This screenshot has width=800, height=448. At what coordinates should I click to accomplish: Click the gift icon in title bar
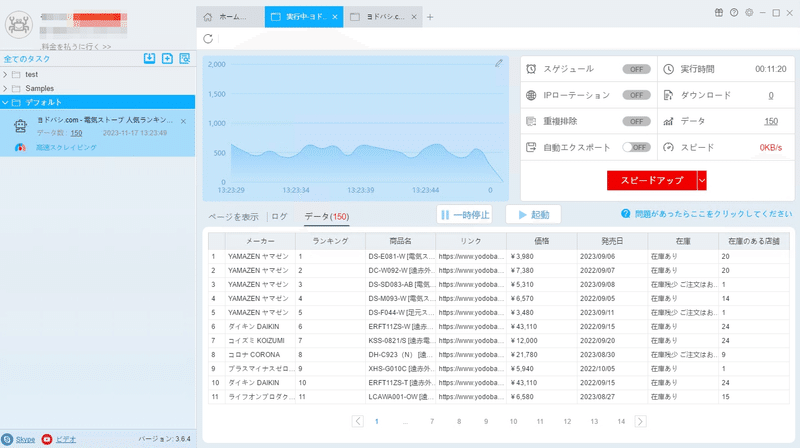pos(718,13)
